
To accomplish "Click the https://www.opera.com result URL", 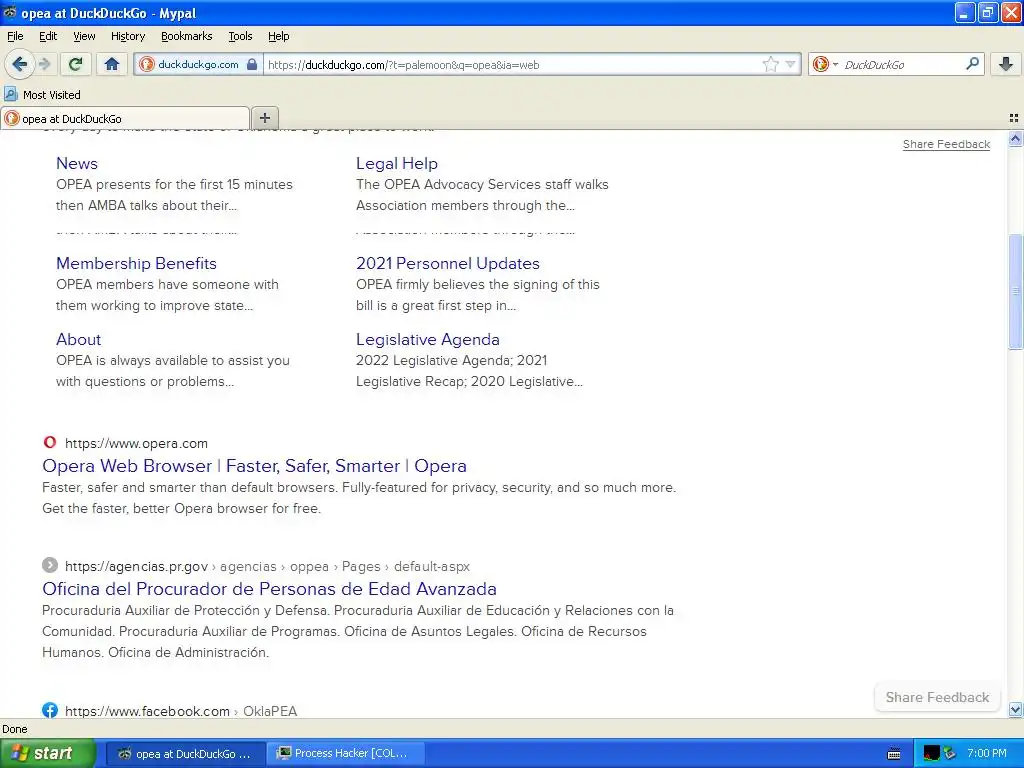I will click(136, 443).
